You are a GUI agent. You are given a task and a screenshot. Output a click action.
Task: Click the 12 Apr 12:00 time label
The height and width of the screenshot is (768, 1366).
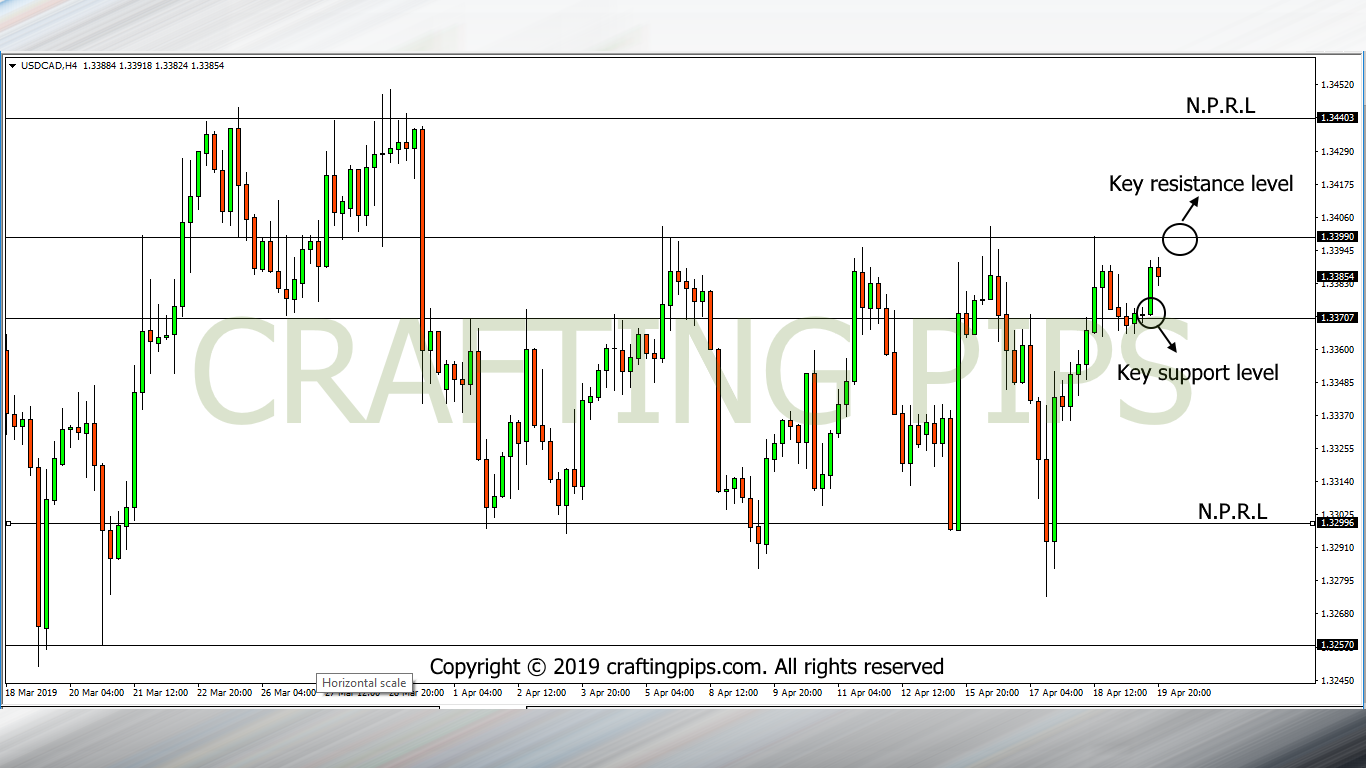pyautogui.click(x=928, y=692)
